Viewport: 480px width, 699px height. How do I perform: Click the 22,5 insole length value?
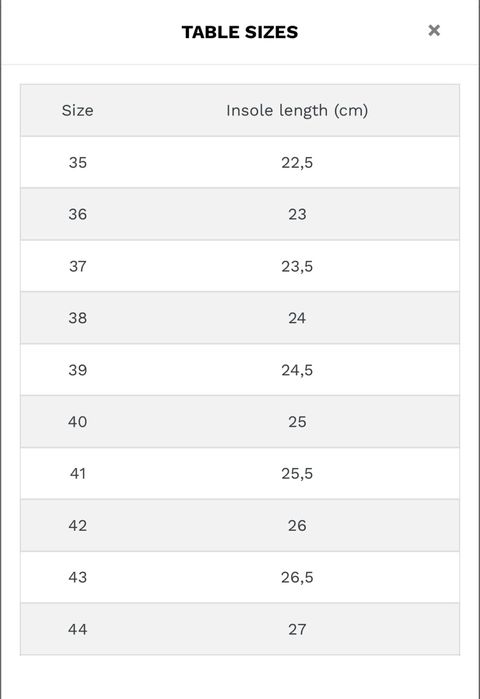pyautogui.click(x=297, y=162)
